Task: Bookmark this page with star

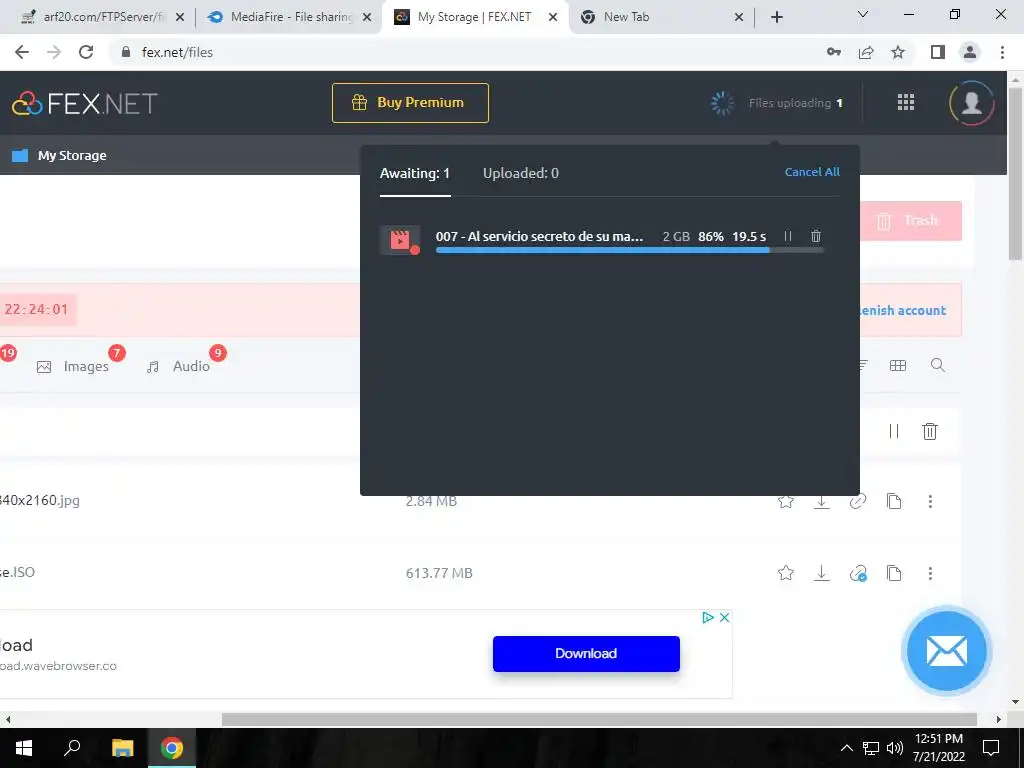Action: point(898,52)
